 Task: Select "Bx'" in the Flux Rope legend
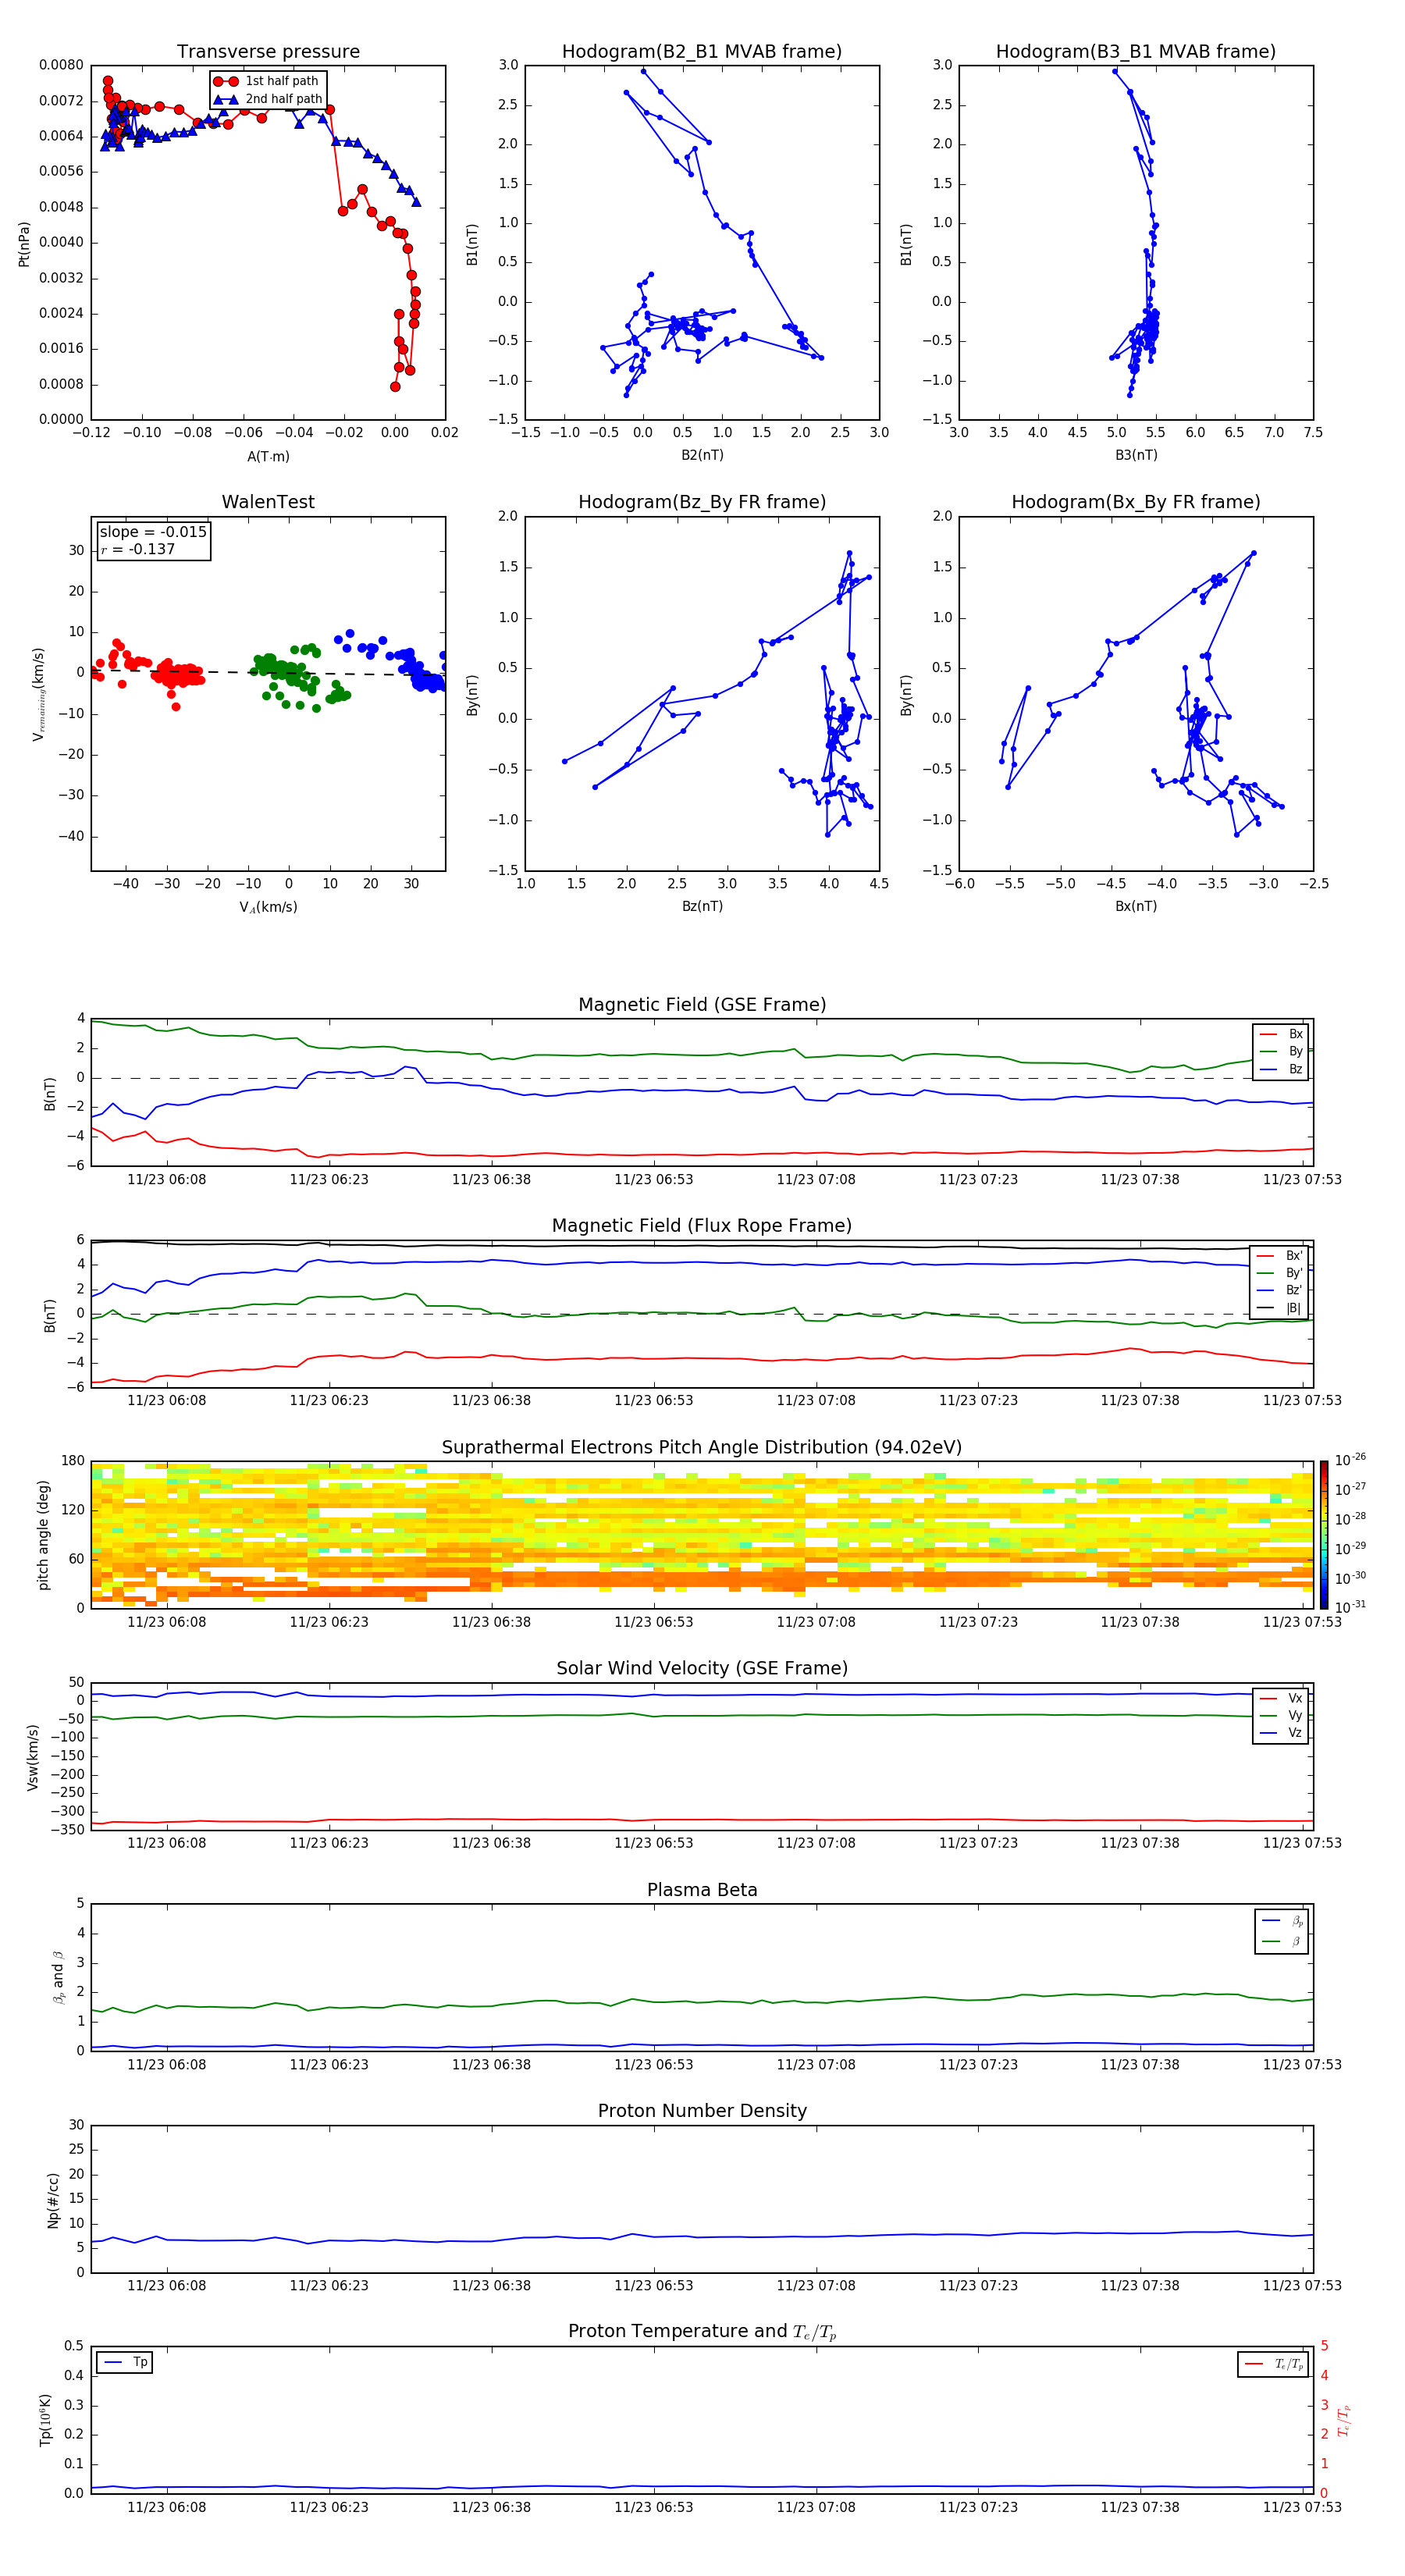point(1294,1256)
